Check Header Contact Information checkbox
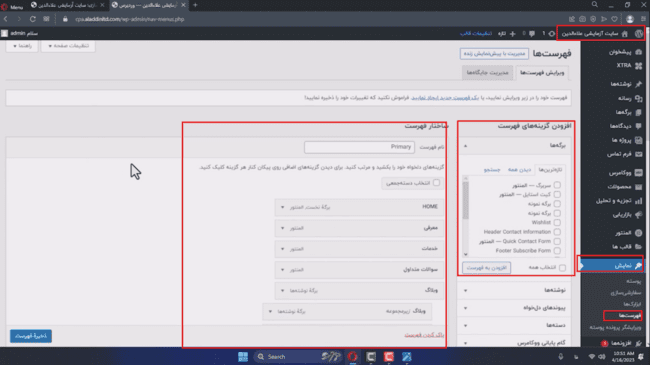650x365 pixels. [557, 232]
